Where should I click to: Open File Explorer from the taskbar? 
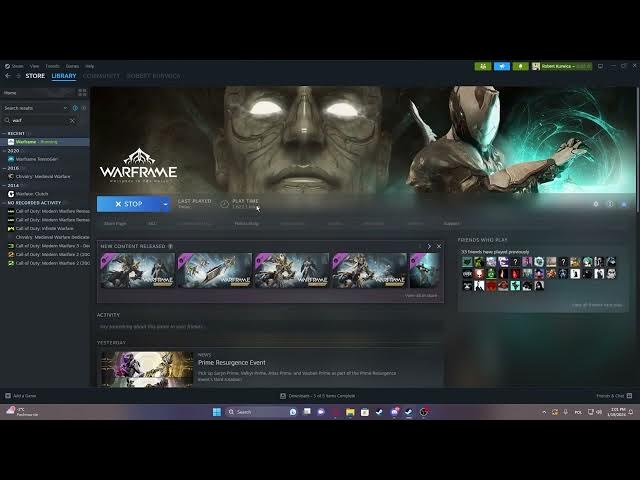[350, 412]
